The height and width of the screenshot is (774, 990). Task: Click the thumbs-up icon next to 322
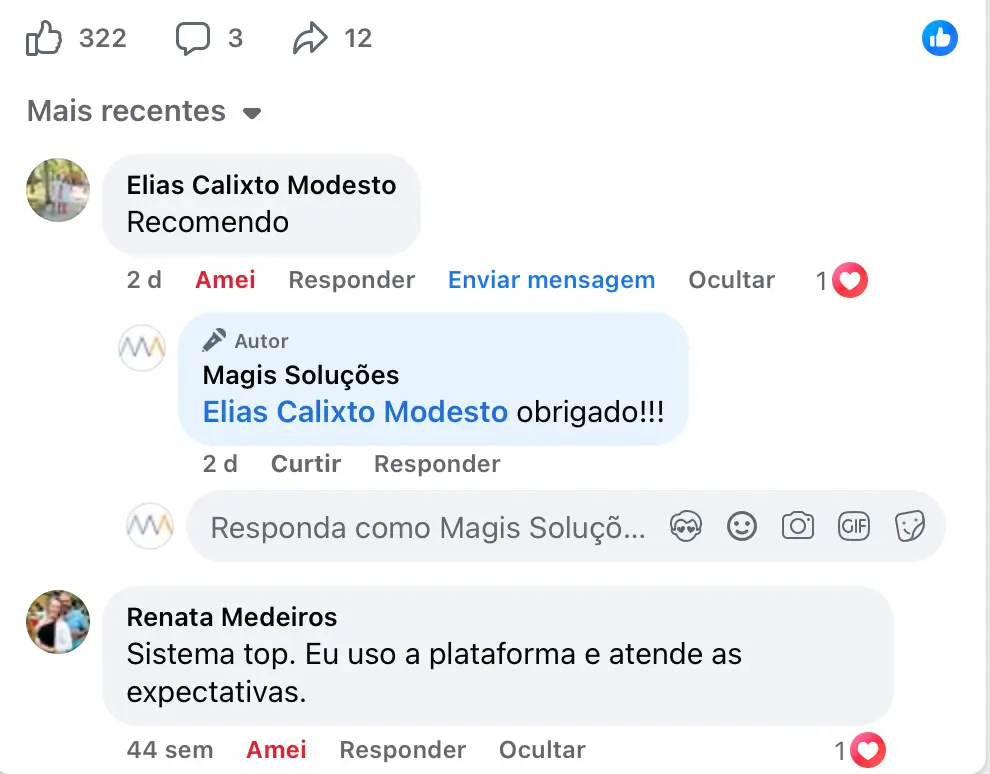click(x=45, y=37)
